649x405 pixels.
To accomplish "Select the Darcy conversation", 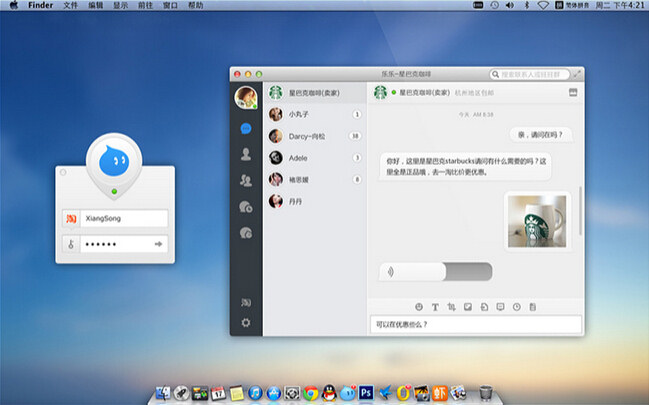I will point(315,136).
